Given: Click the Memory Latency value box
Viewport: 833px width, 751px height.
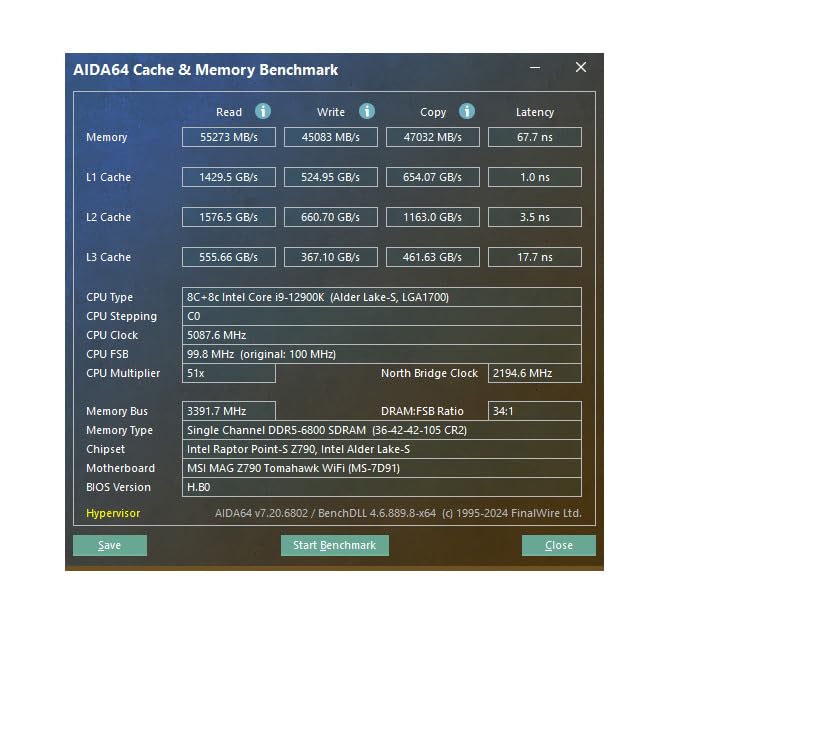Looking at the screenshot, I should coord(534,137).
